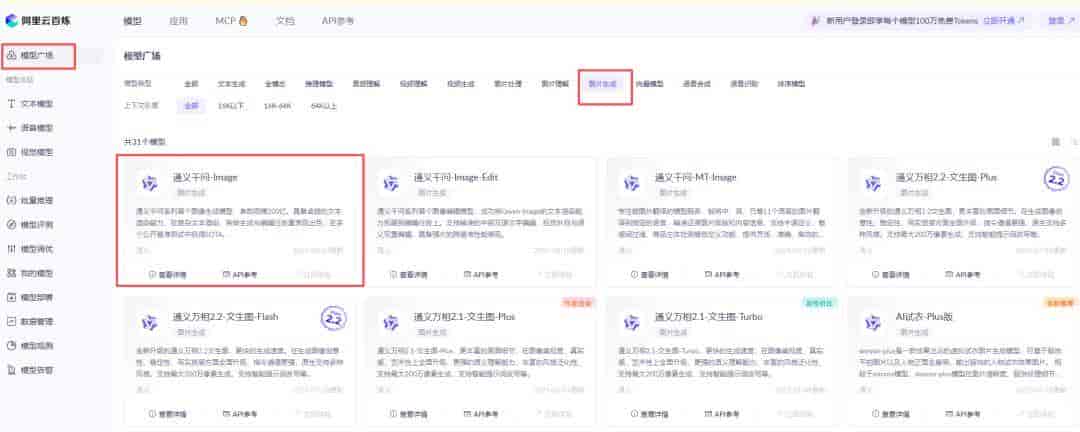1080x432 pixels.
Task: Set context length filter to 64K以上
Action: click(324, 106)
